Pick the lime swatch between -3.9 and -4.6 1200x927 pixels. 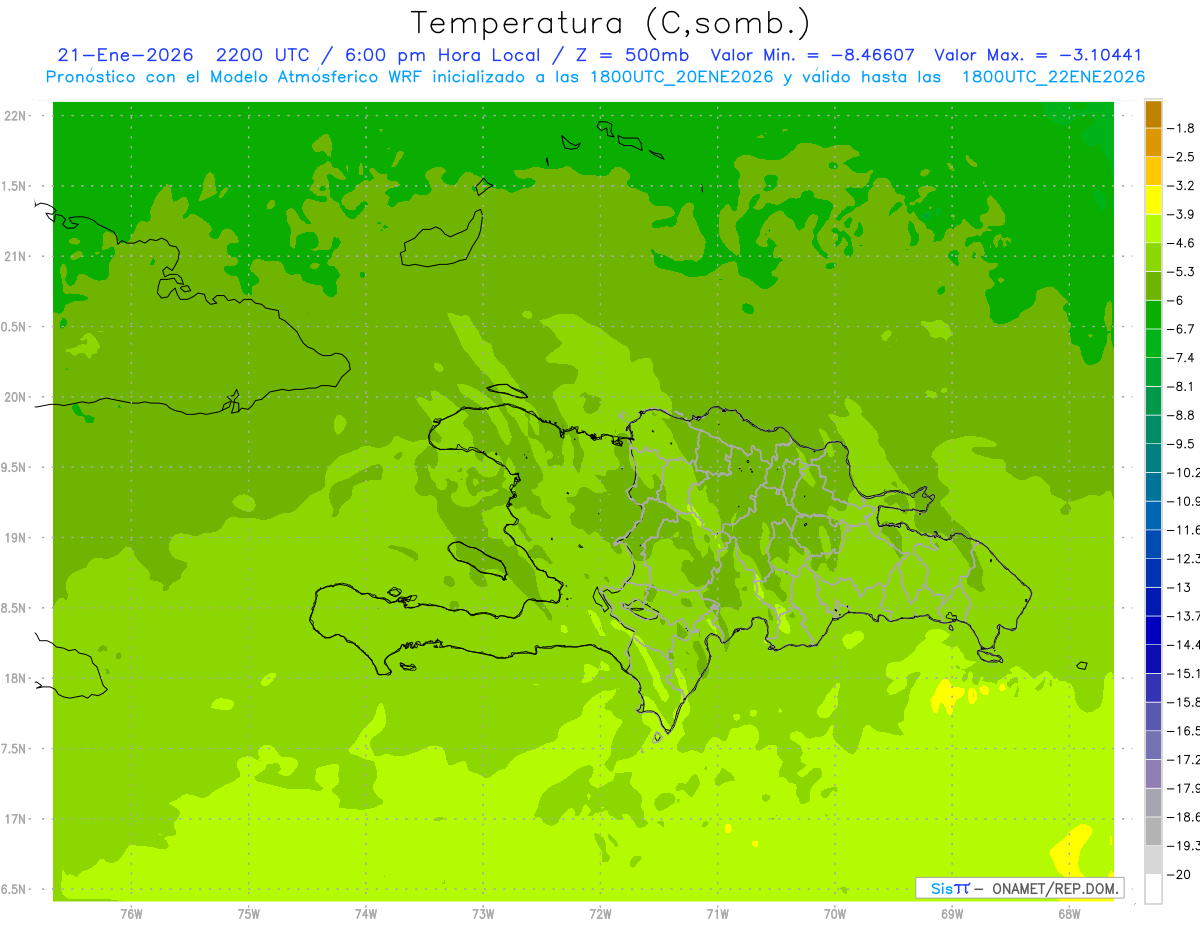point(1153,228)
